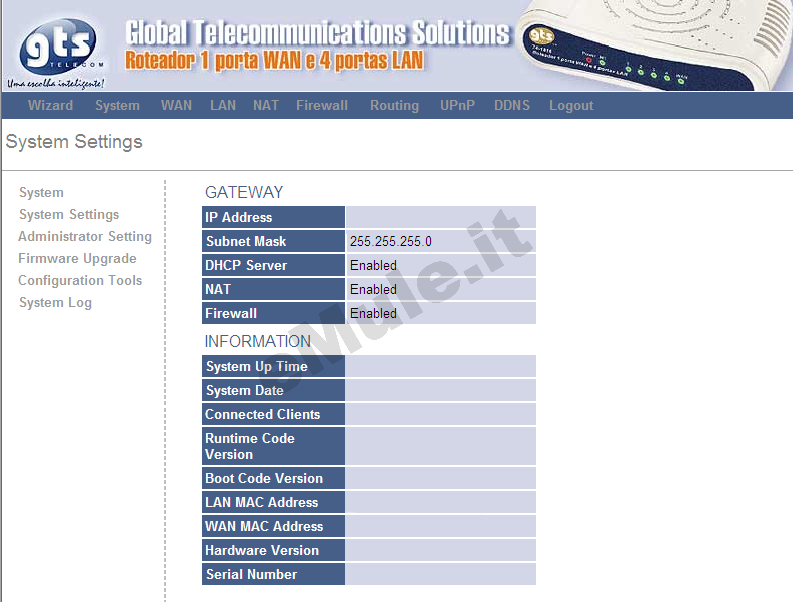Go to the WAN settings menu
This screenshot has width=793, height=602.
176,105
